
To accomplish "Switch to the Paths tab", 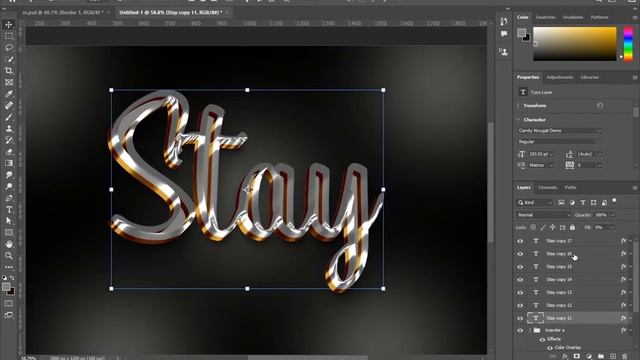I will pyautogui.click(x=570, y=188).
